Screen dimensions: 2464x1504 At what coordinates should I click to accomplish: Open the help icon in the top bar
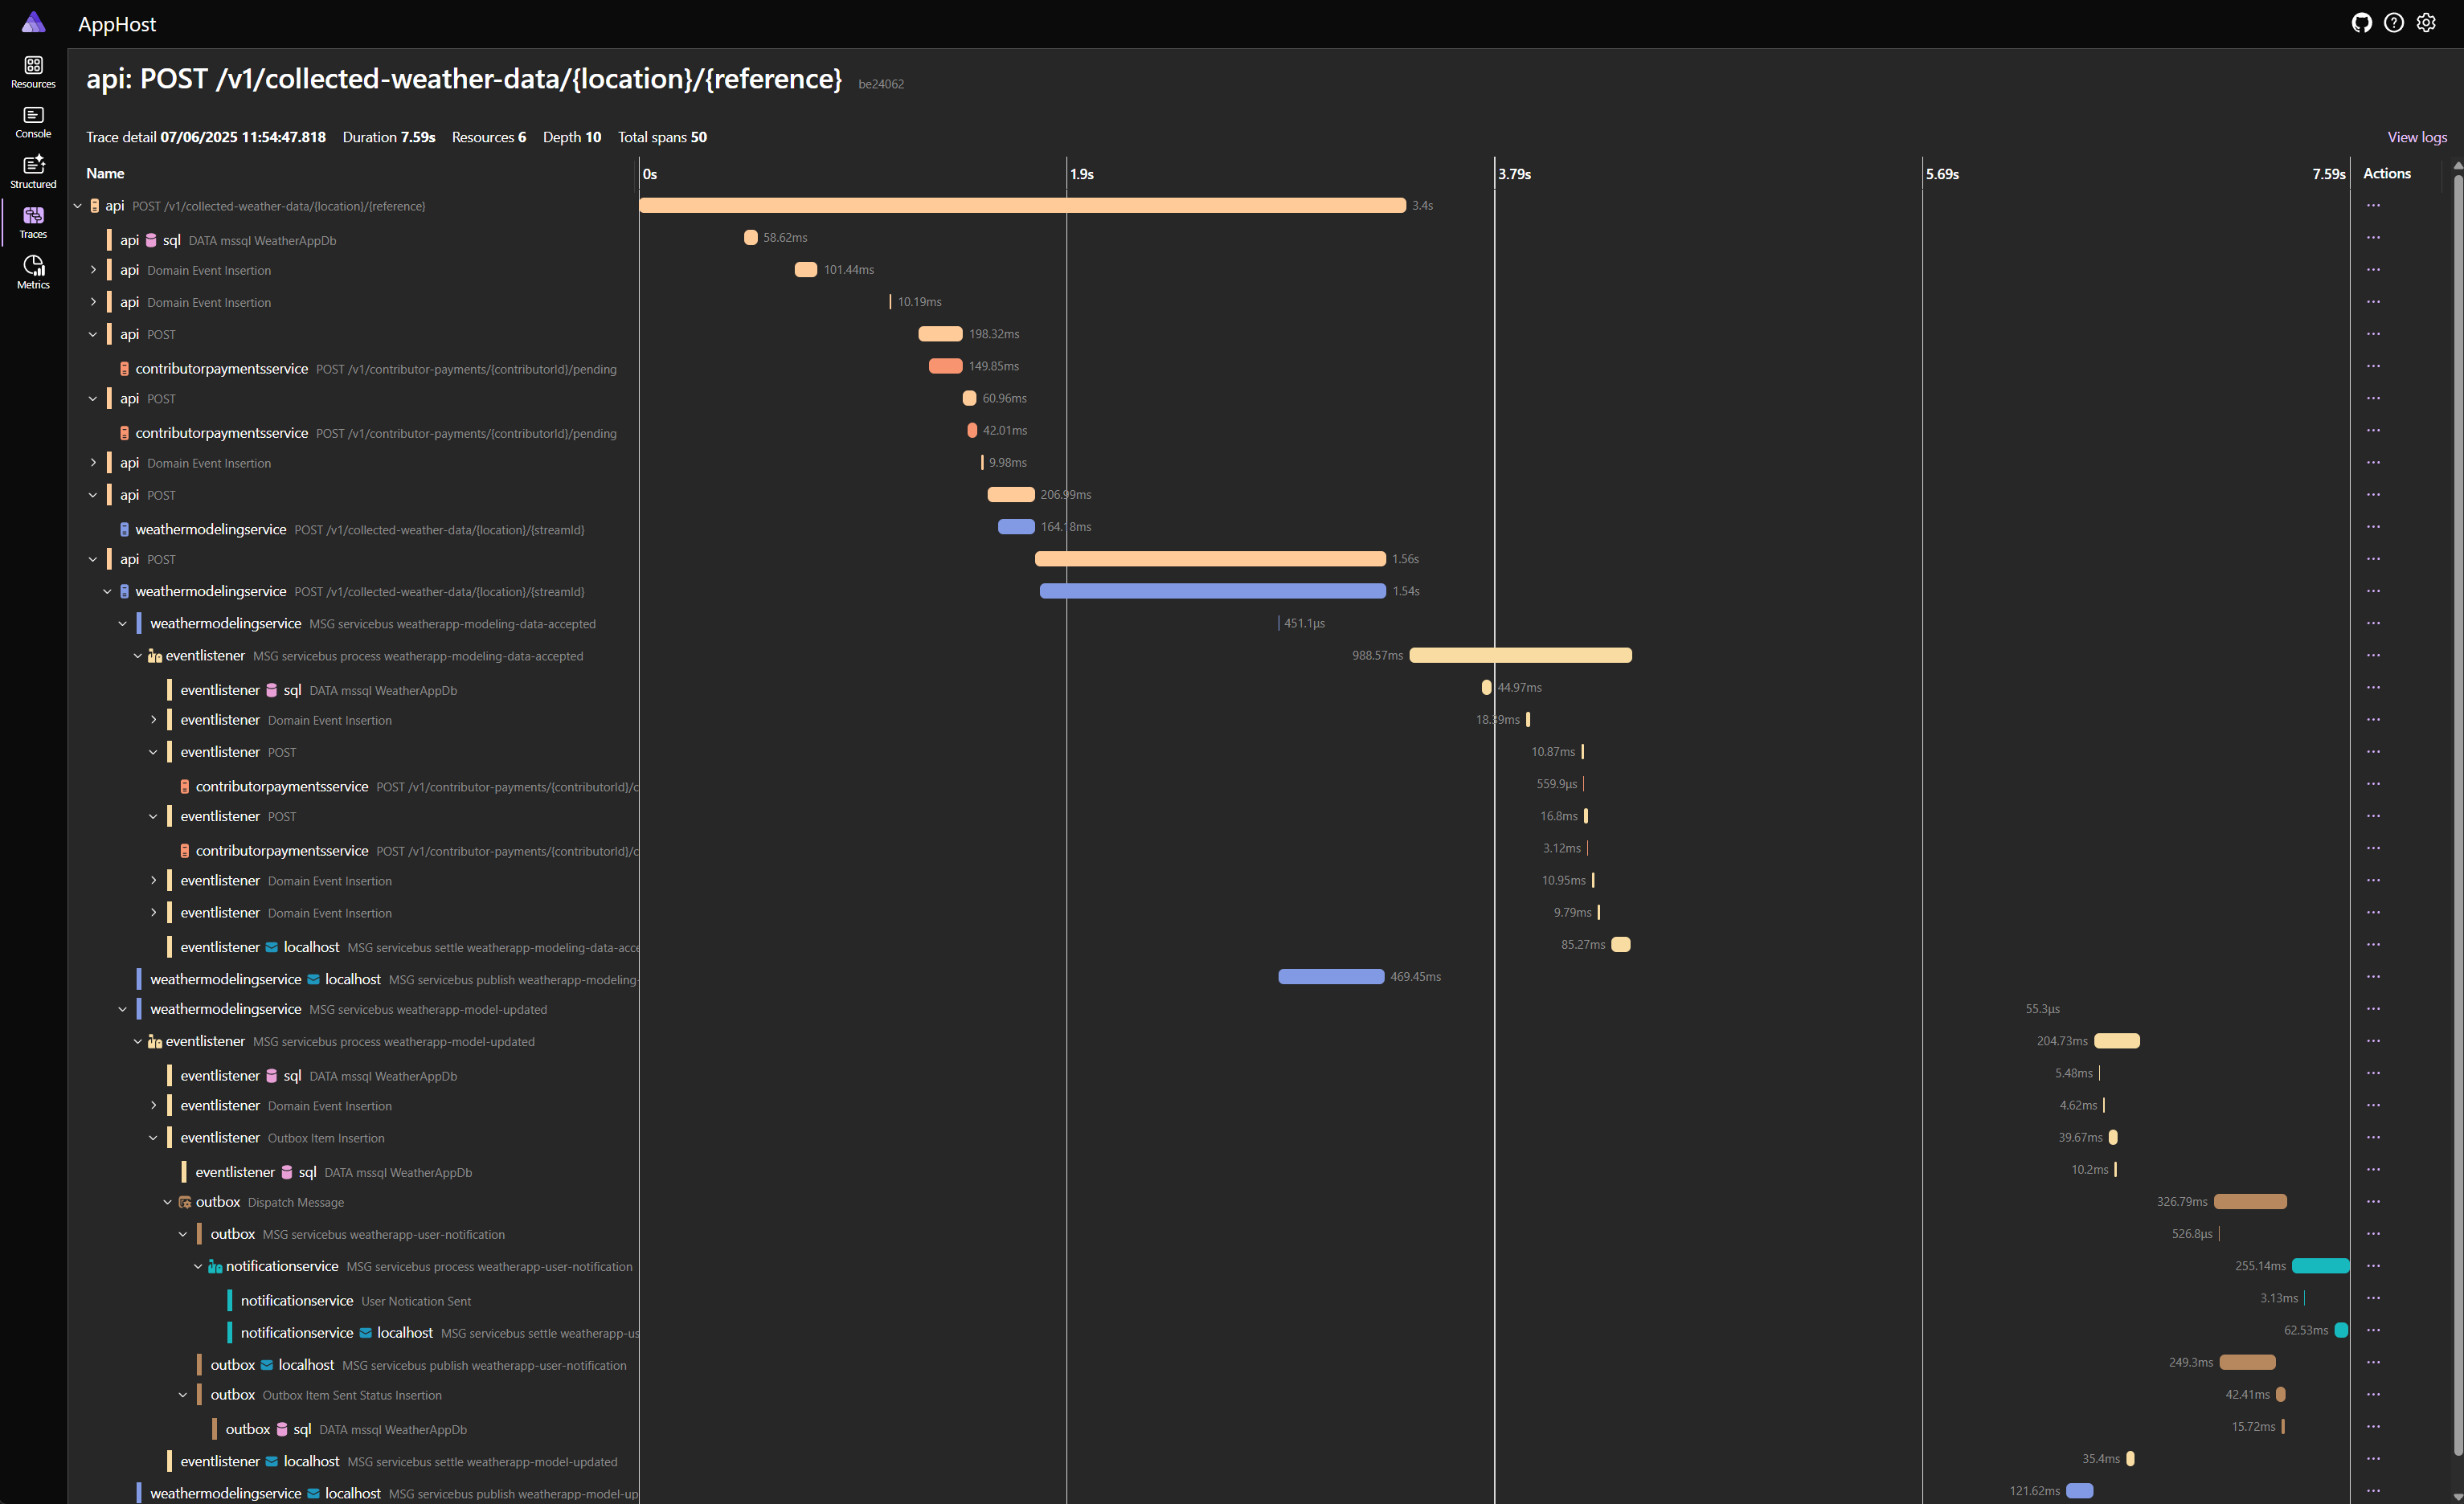2394,22
